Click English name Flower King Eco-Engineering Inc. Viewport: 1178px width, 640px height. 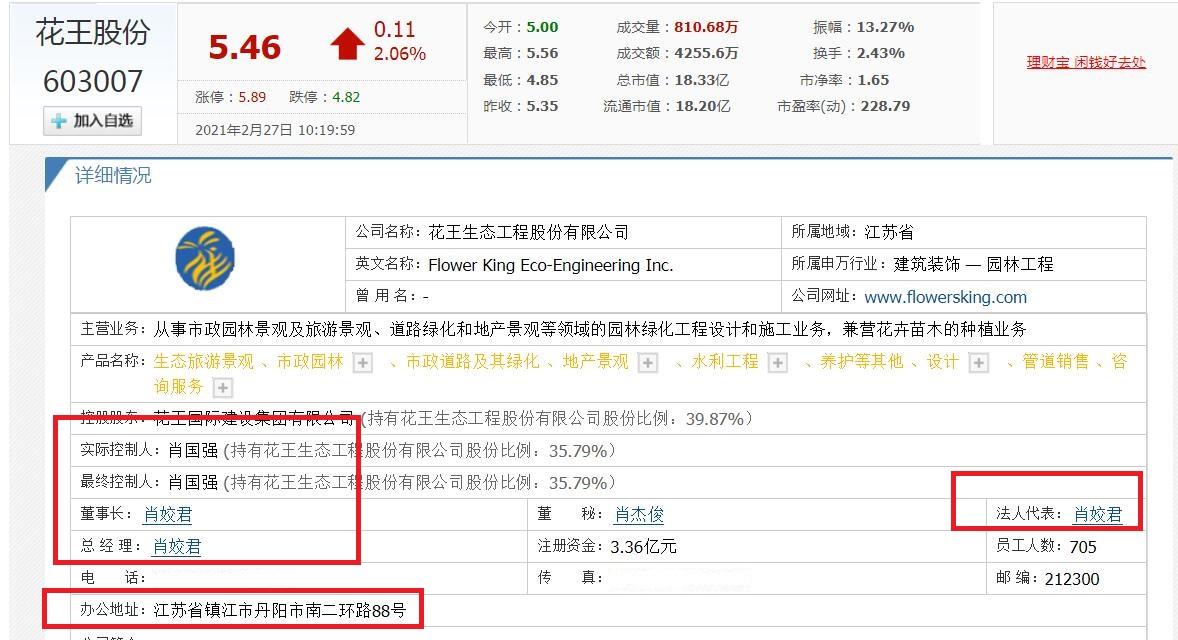click(551, 265)
